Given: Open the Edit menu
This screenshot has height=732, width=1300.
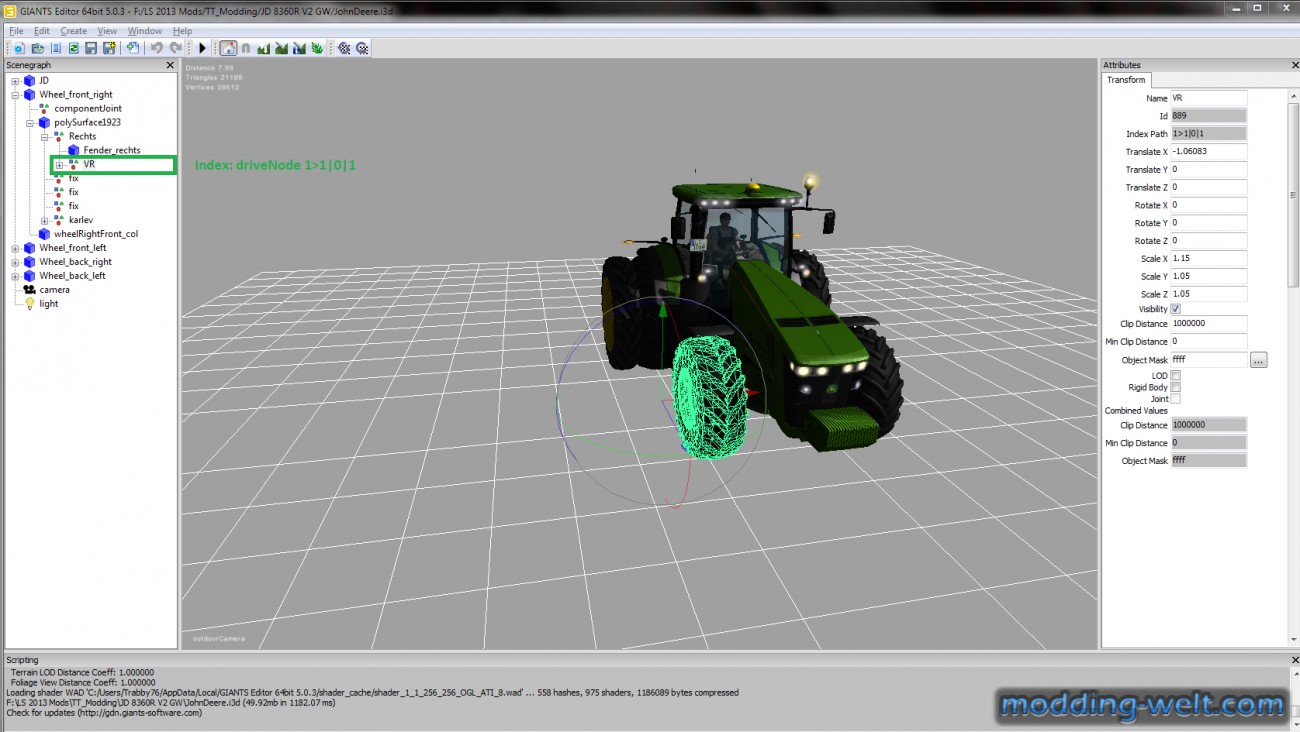Looking at the screenshot, I should [42, 31].
